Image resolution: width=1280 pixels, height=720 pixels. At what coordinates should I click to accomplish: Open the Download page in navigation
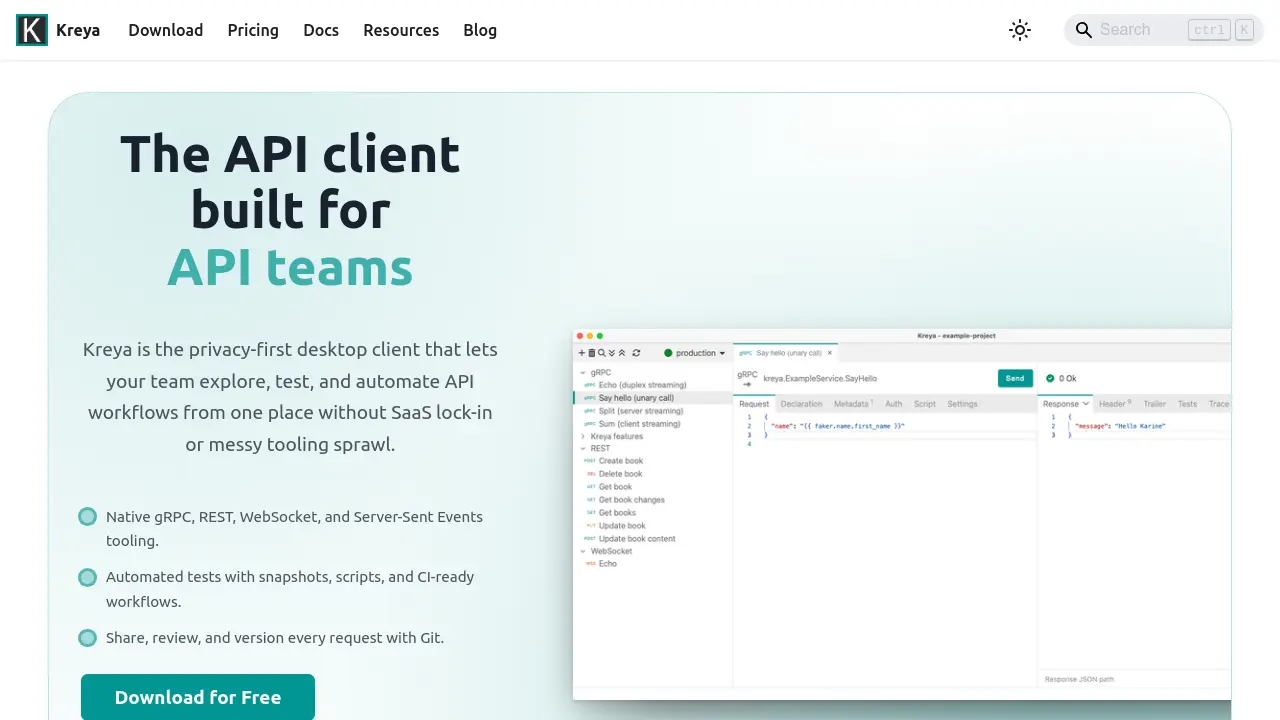pyautogui.click(x=166, y=30)
